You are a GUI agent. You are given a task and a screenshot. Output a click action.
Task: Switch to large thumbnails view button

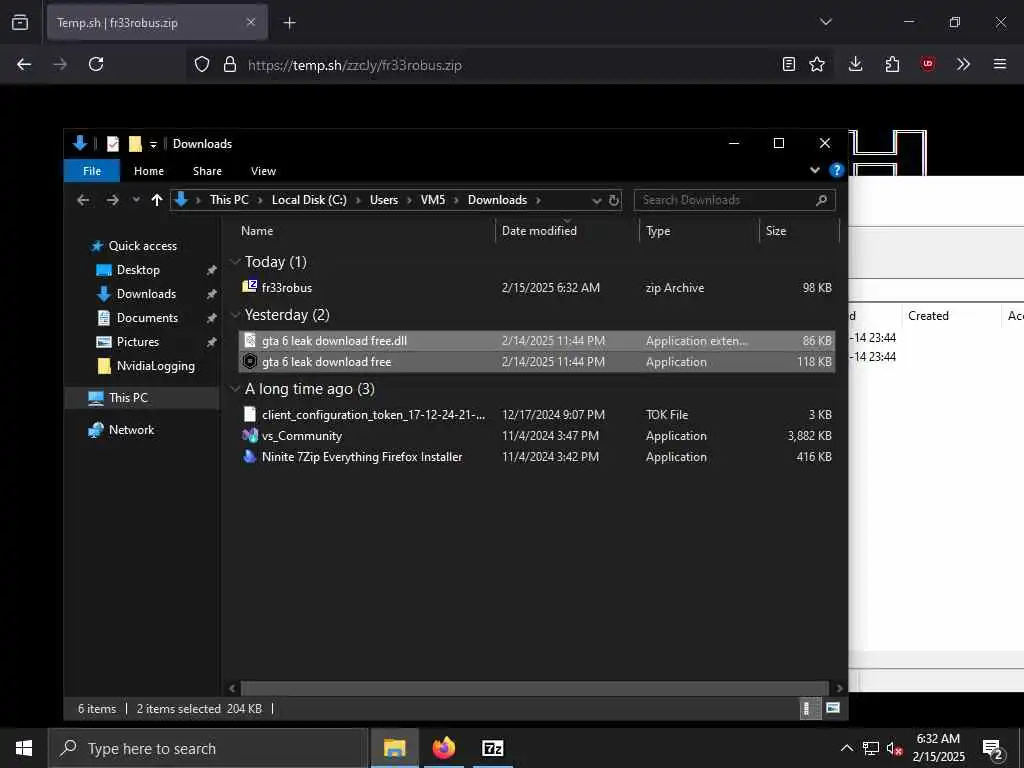833,708
